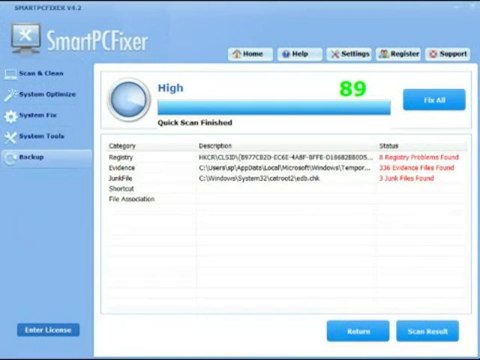480x360 pixels.
Task: Click the lifebuoy icon on Support
Action: pos(433,54)
